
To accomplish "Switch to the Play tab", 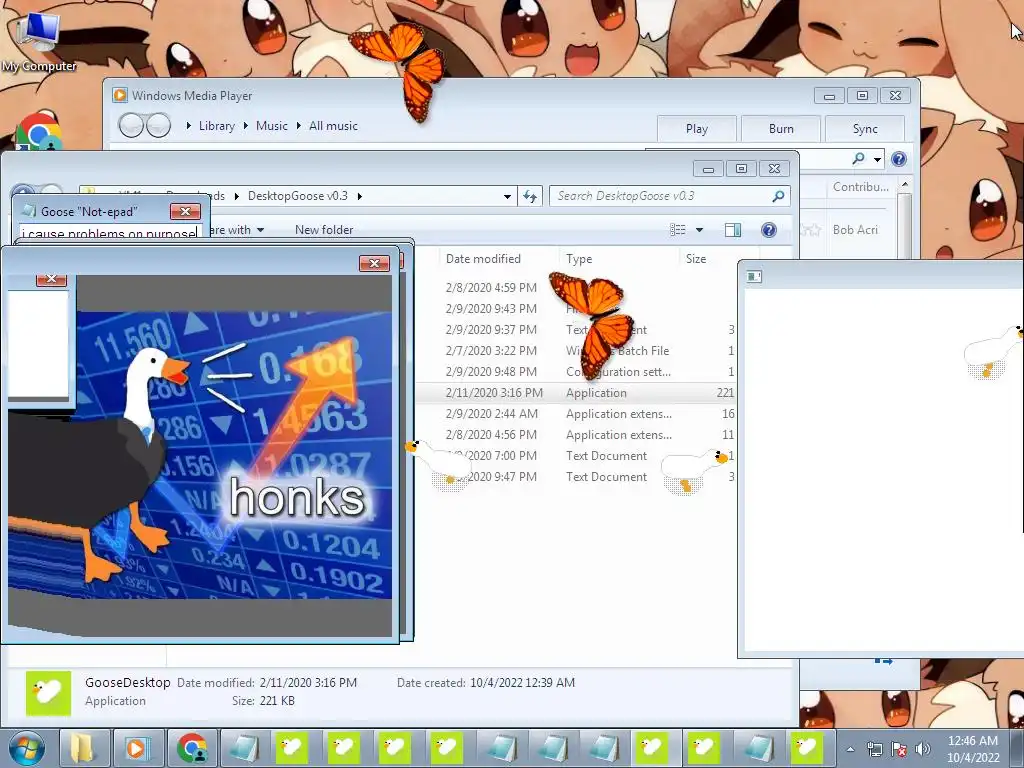I will 697,129.
